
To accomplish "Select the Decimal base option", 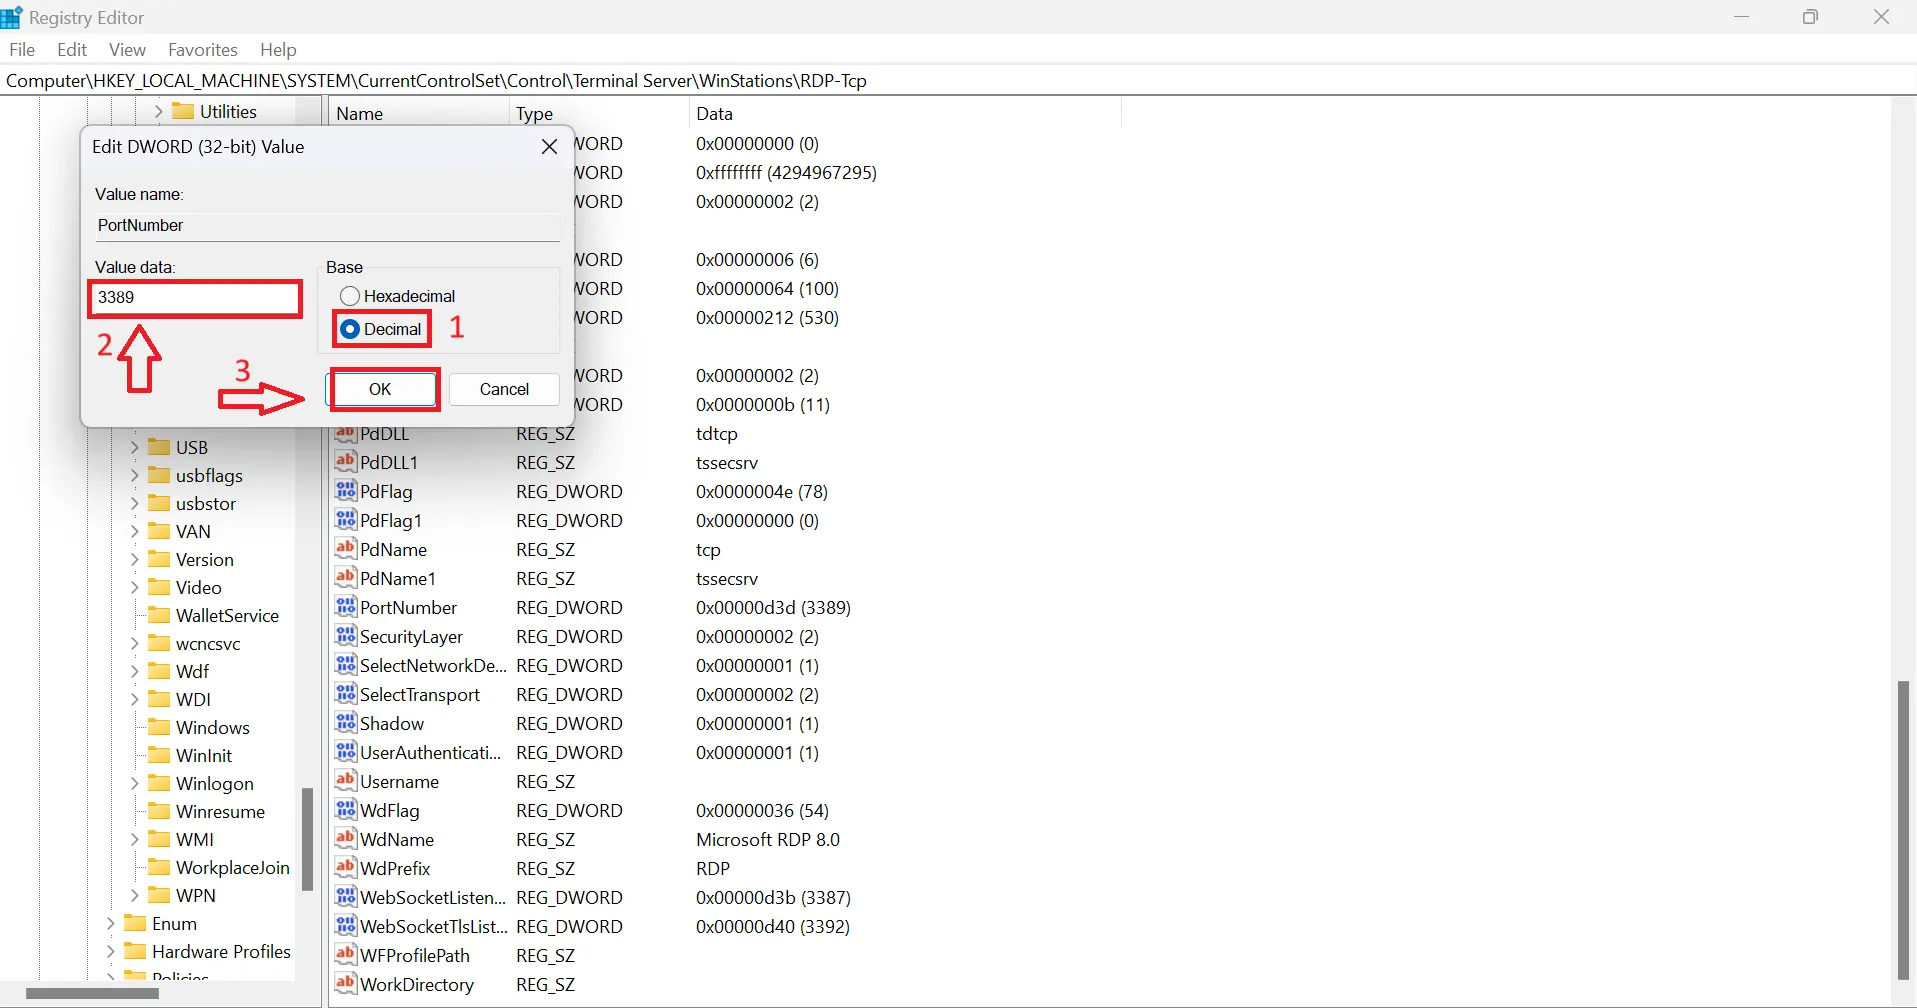I will pos(350,329).
